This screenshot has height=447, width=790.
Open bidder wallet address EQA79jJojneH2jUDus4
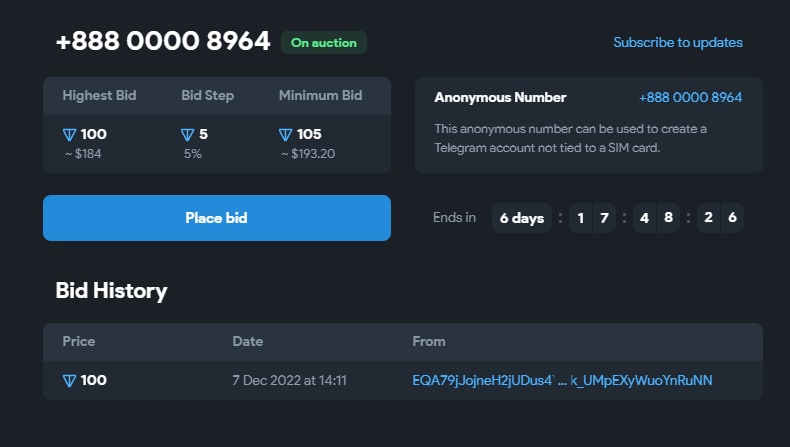click(562, 380)
